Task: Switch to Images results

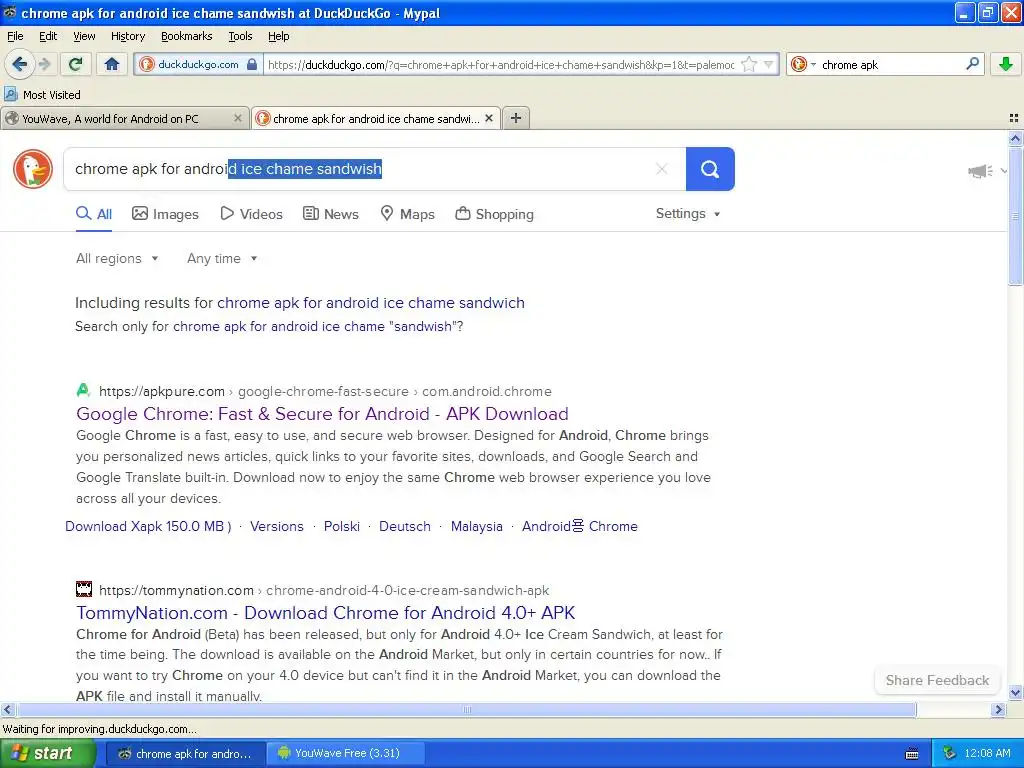Action: tap(165, 214)
